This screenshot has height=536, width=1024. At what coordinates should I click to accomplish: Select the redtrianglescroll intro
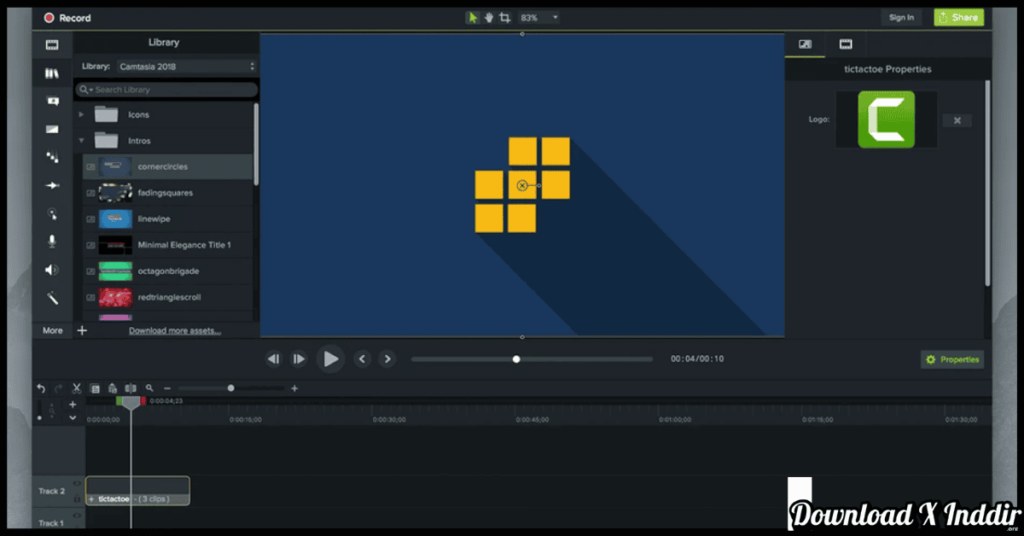tap(168, 297)
